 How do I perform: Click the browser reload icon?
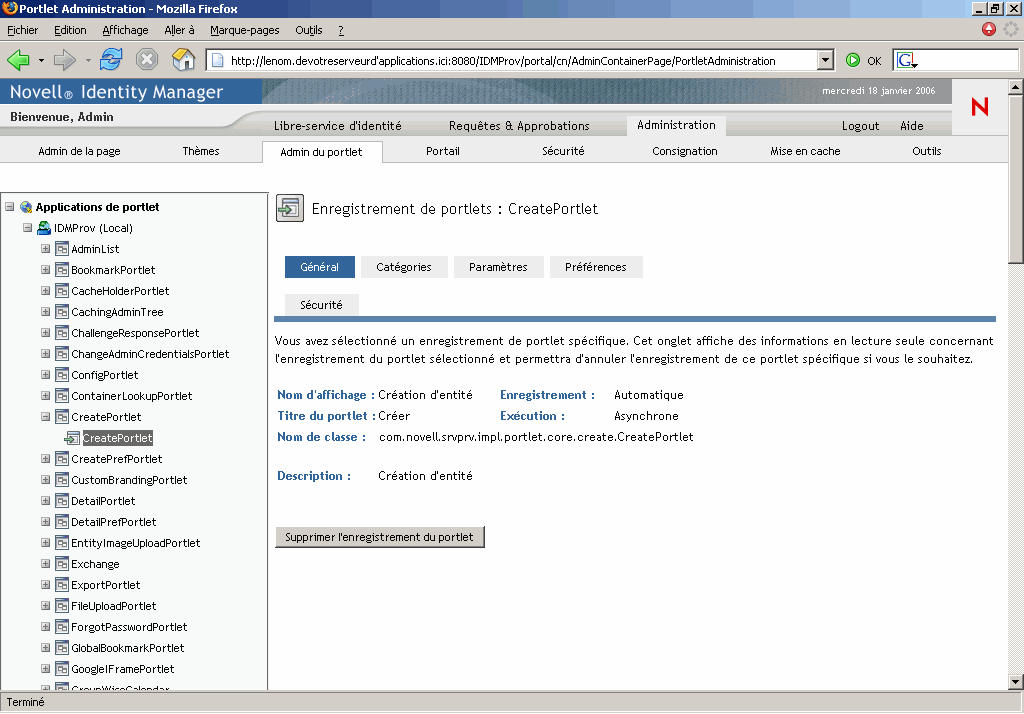click(111, 59)
